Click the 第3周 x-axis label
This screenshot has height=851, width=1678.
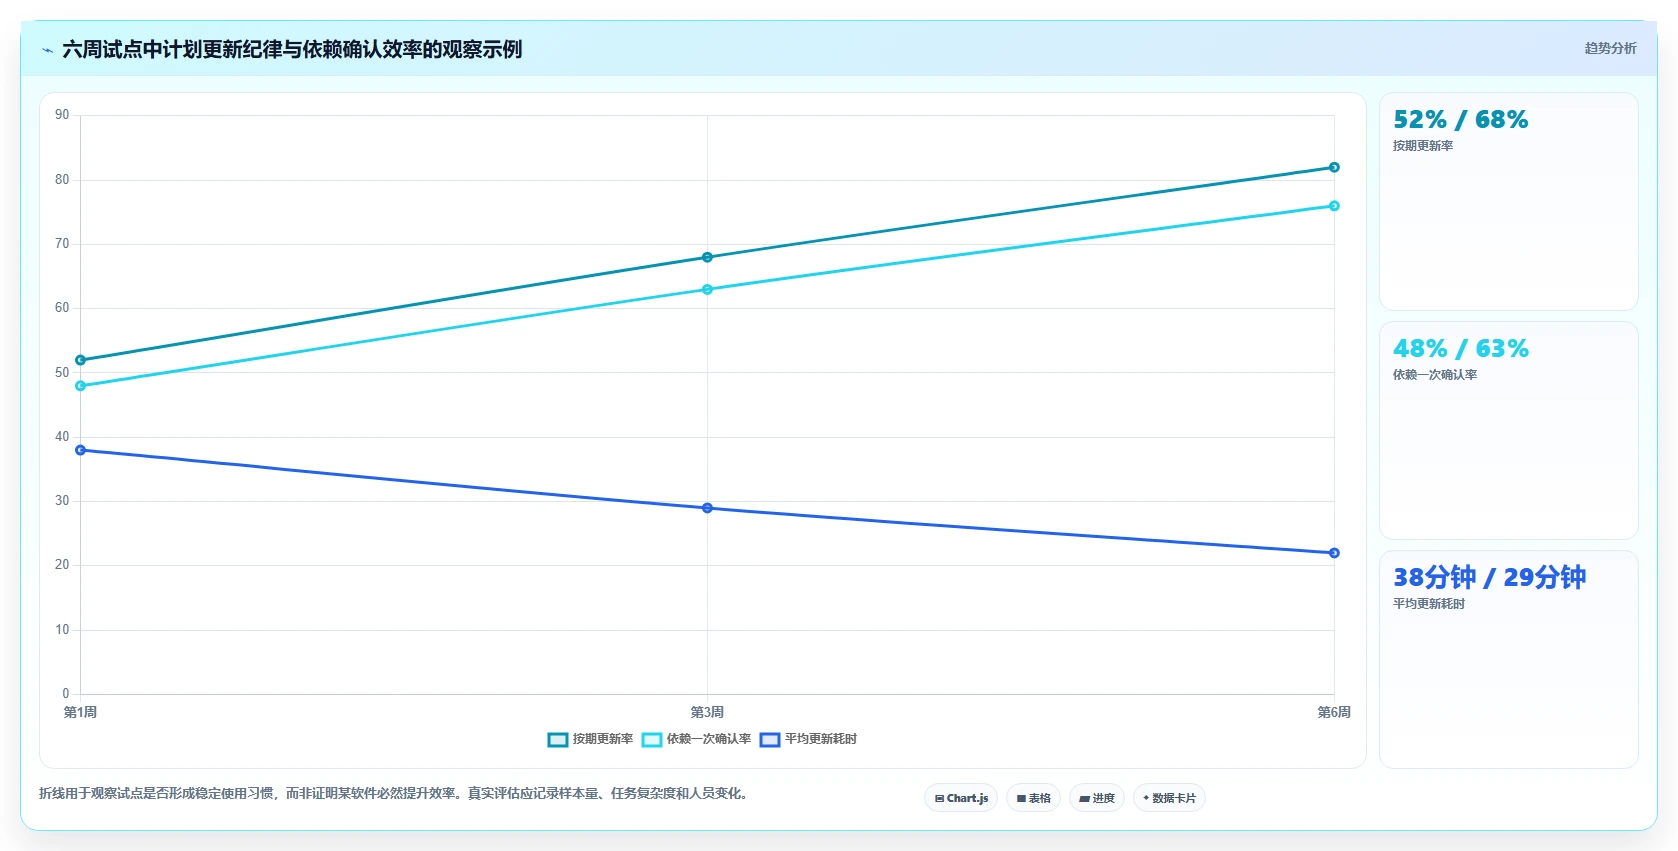(707, 712)
